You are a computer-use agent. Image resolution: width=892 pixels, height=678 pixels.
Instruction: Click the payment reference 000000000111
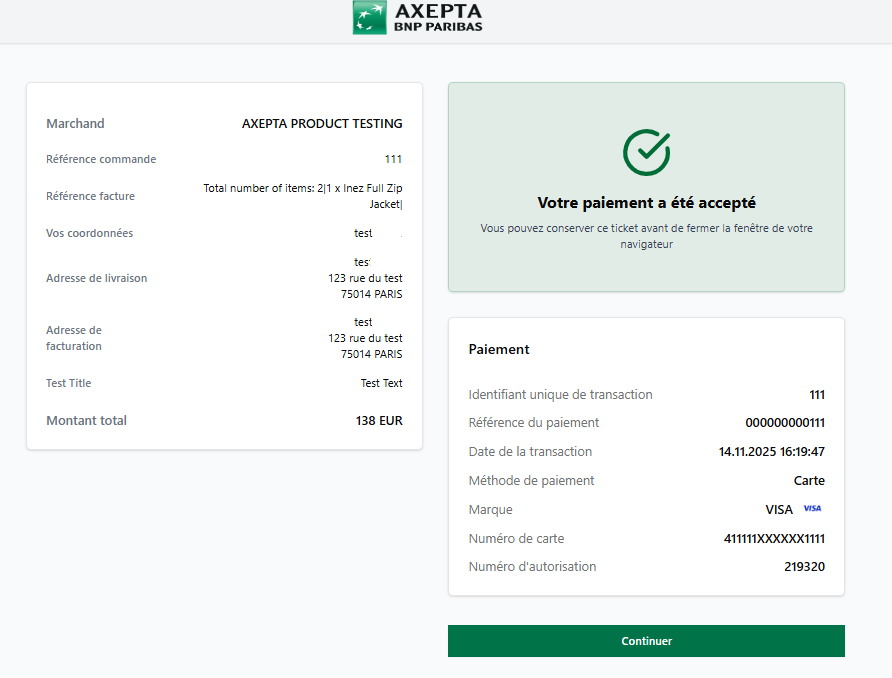coord(784,423)
